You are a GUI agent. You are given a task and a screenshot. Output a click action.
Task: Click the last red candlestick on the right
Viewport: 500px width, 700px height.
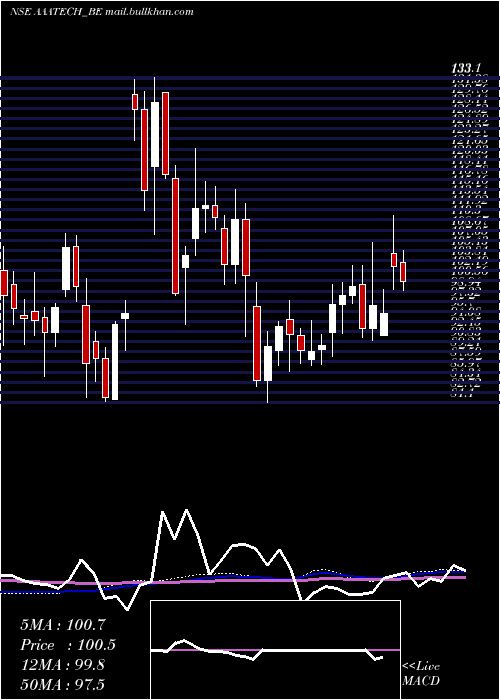tap(403, 272)
